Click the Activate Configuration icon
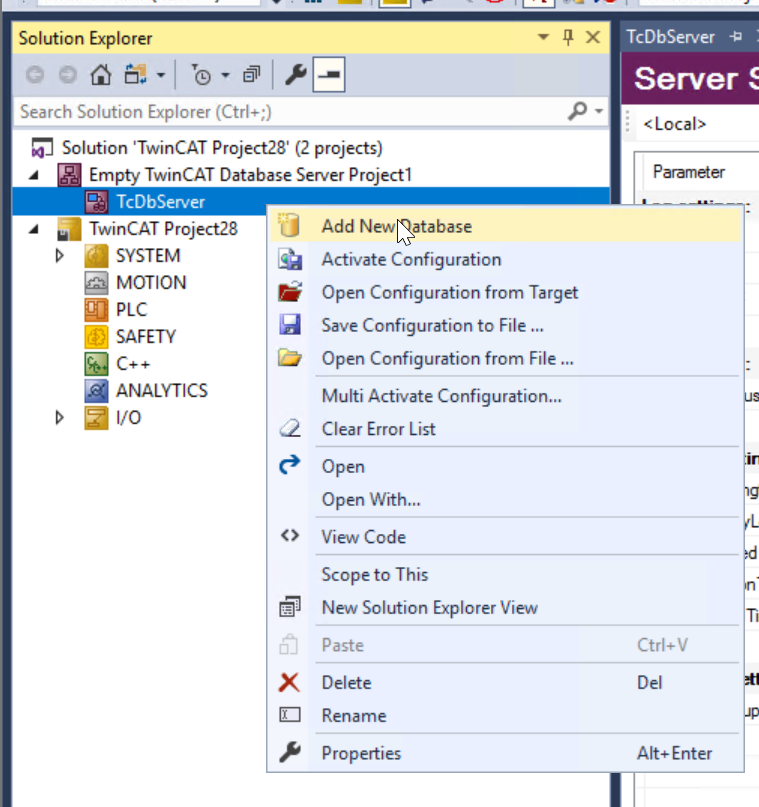The image size is (759, 807). 290,259
